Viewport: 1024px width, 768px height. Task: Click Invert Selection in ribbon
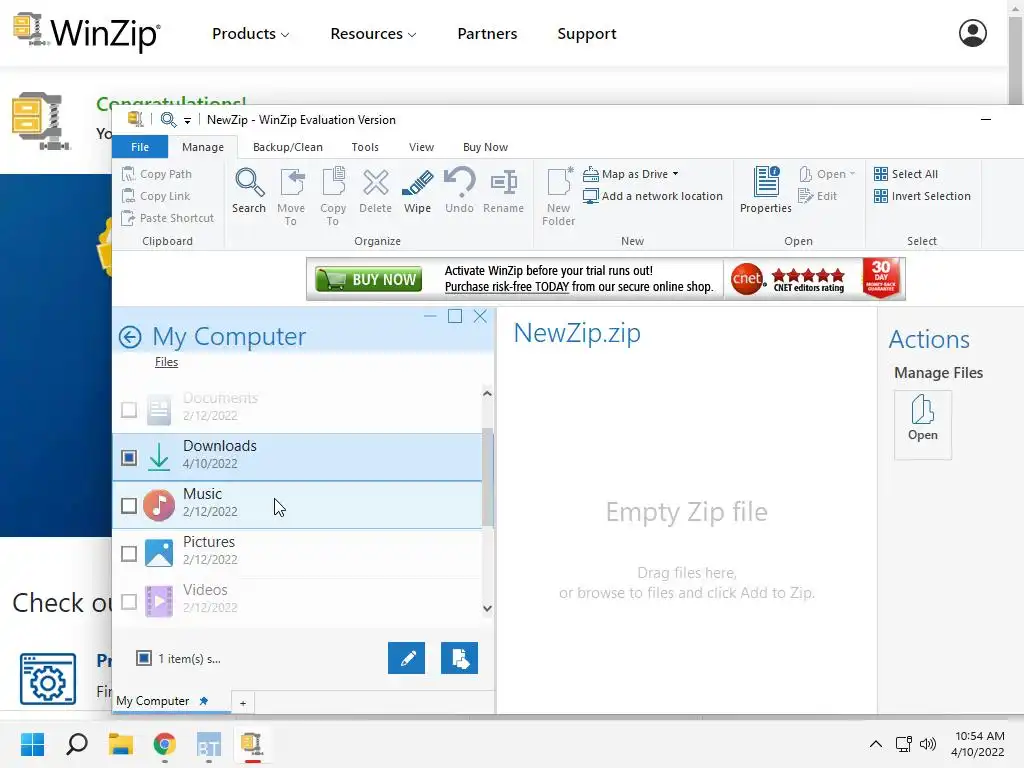pos(922,196)
